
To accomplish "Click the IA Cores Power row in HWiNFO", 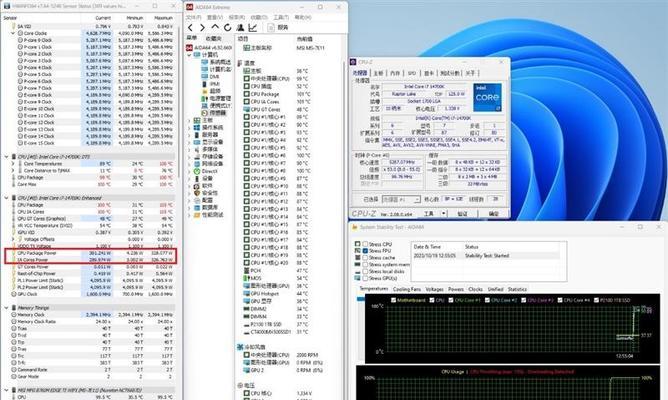I will (x=90, y=259).
